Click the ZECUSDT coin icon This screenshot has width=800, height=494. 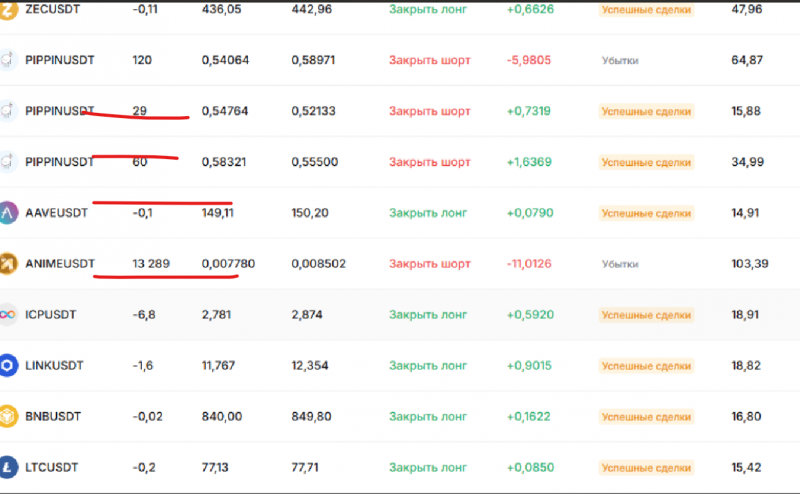coord(9,9)
